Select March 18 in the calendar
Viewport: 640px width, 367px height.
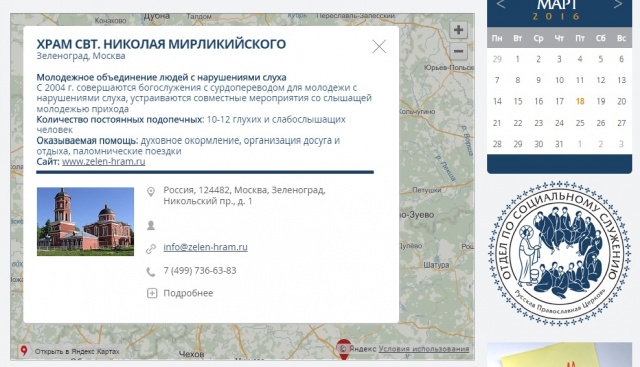(x=580, y=101)
